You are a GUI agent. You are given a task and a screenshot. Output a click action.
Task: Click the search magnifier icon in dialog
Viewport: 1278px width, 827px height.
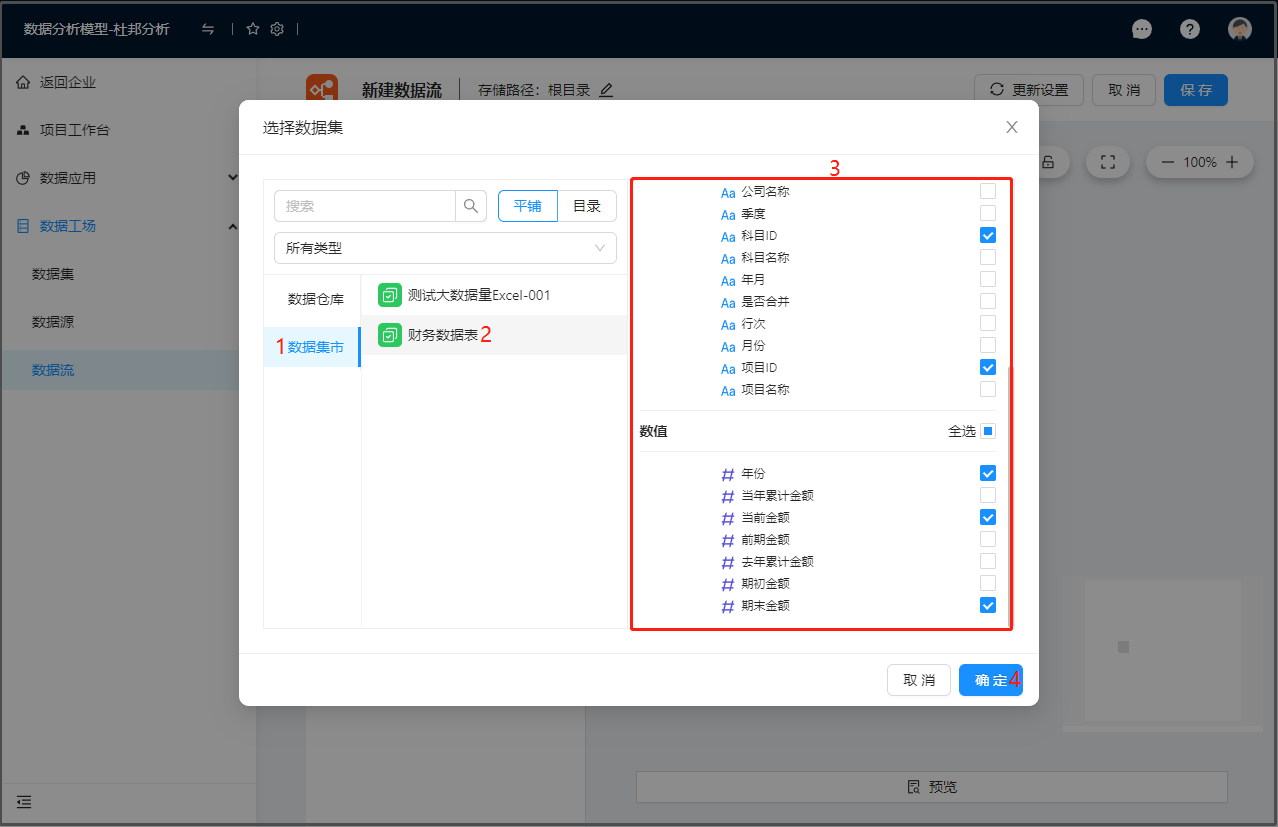[x=470, y=206]
